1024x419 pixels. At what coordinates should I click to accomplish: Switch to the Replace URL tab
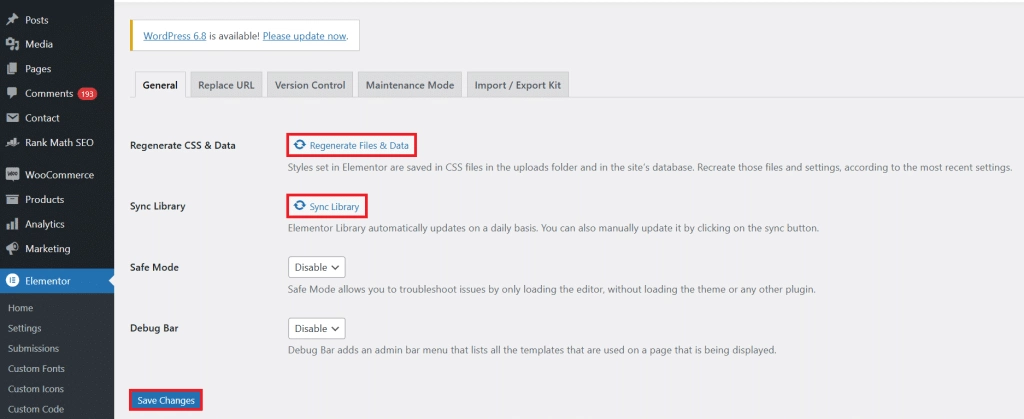click(226, 85)
